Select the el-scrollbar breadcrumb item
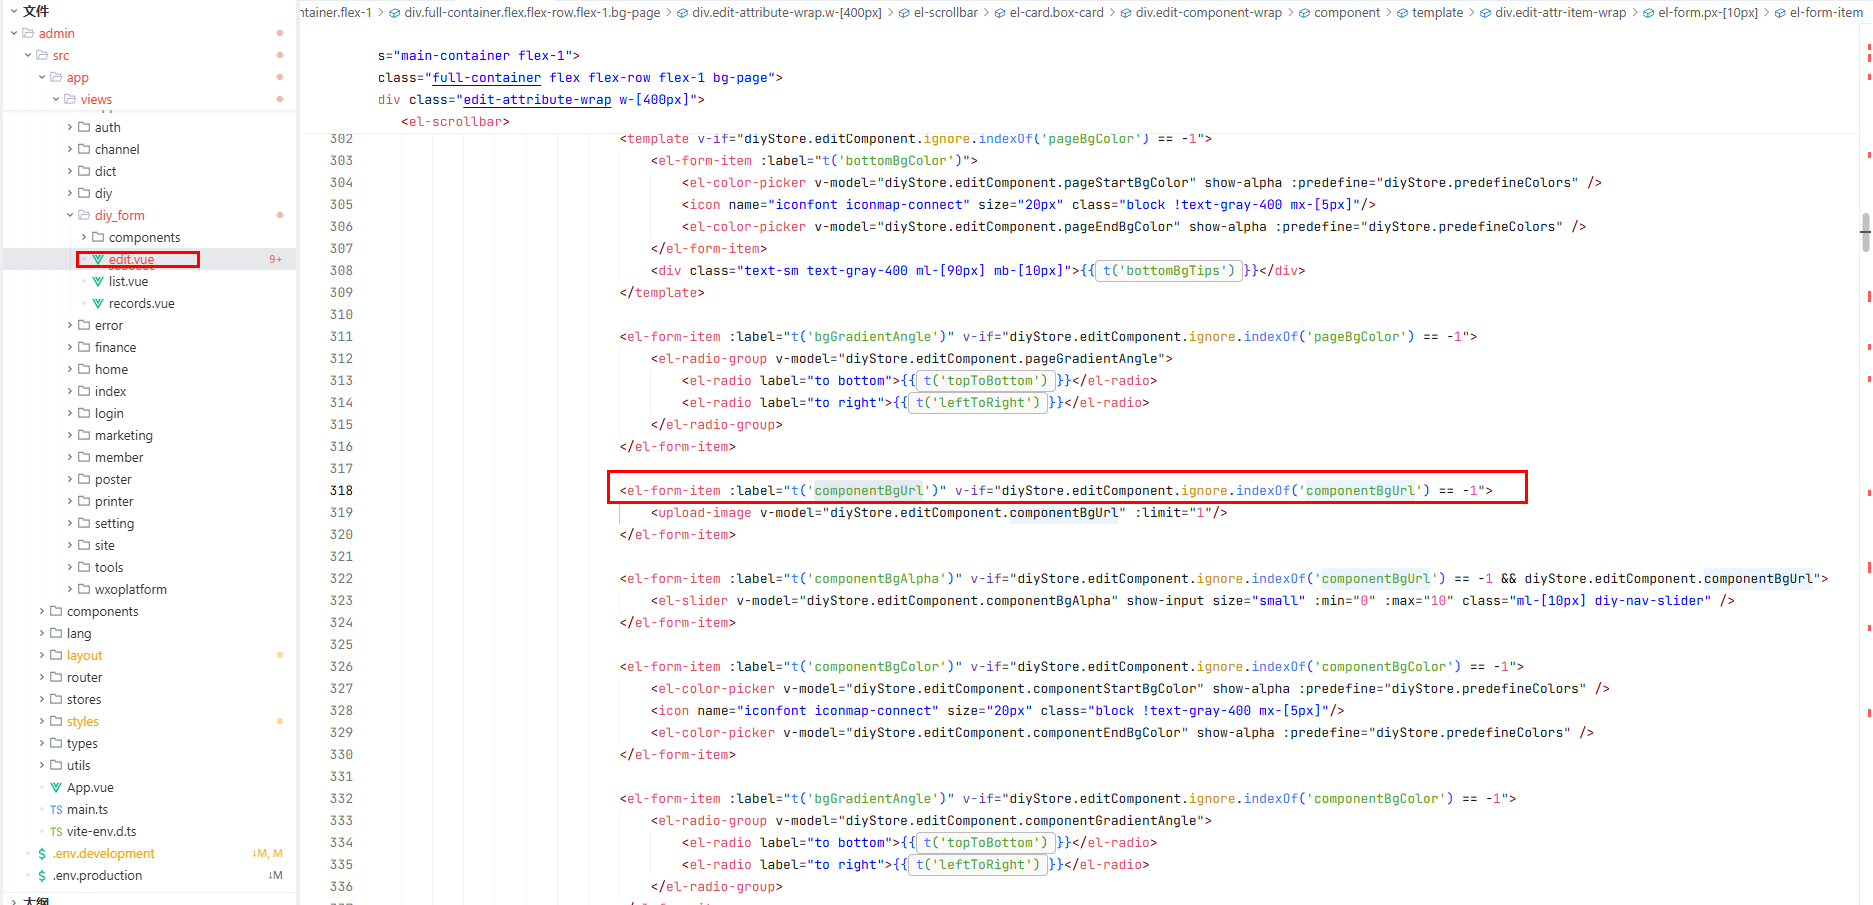This screenshot has height=905, width=1873. [x=945, y=13]
